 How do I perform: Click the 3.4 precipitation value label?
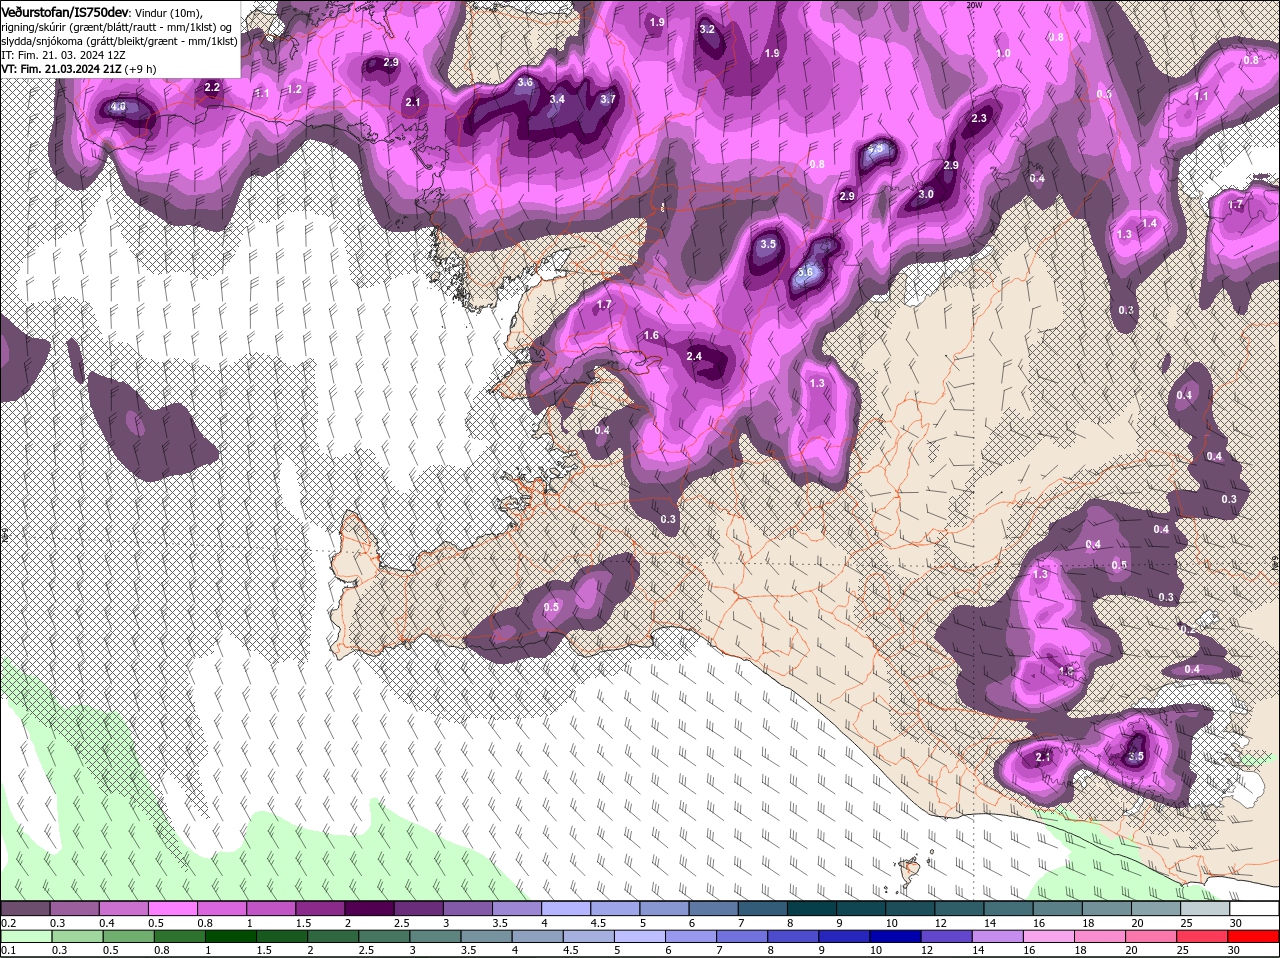tap(557, 99)
